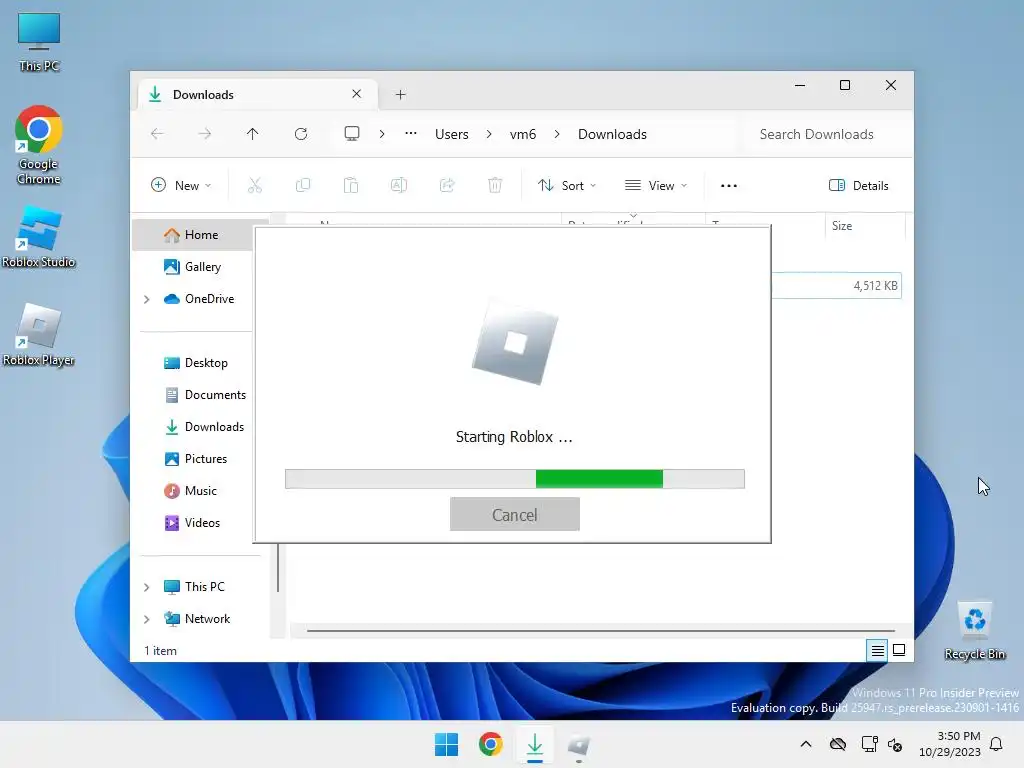Click the PC icon in address bar
This screenshot has width=1024, height=768.
pyautogui.click(x=352, y=134)
